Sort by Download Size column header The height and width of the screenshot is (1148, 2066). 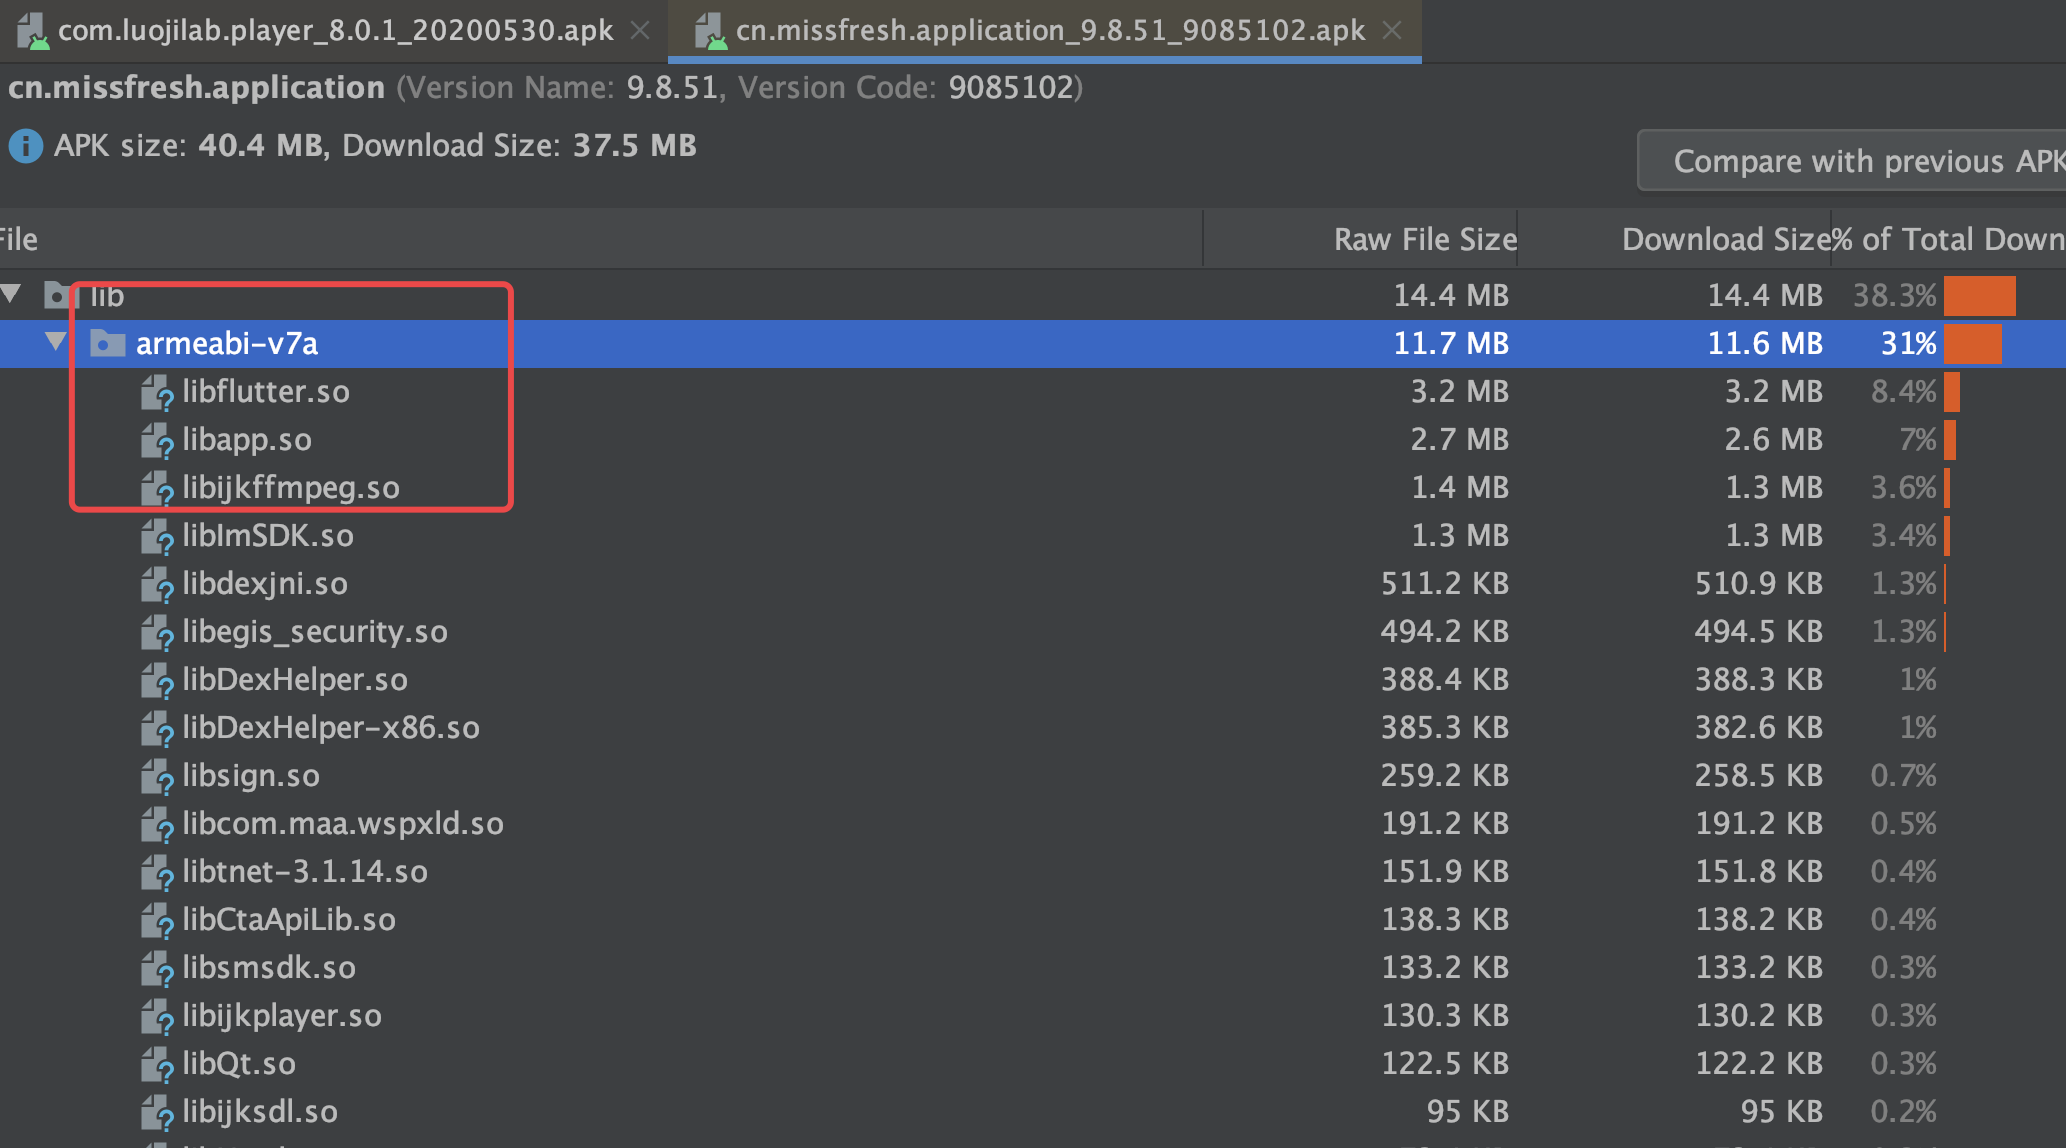point(1675,239)
